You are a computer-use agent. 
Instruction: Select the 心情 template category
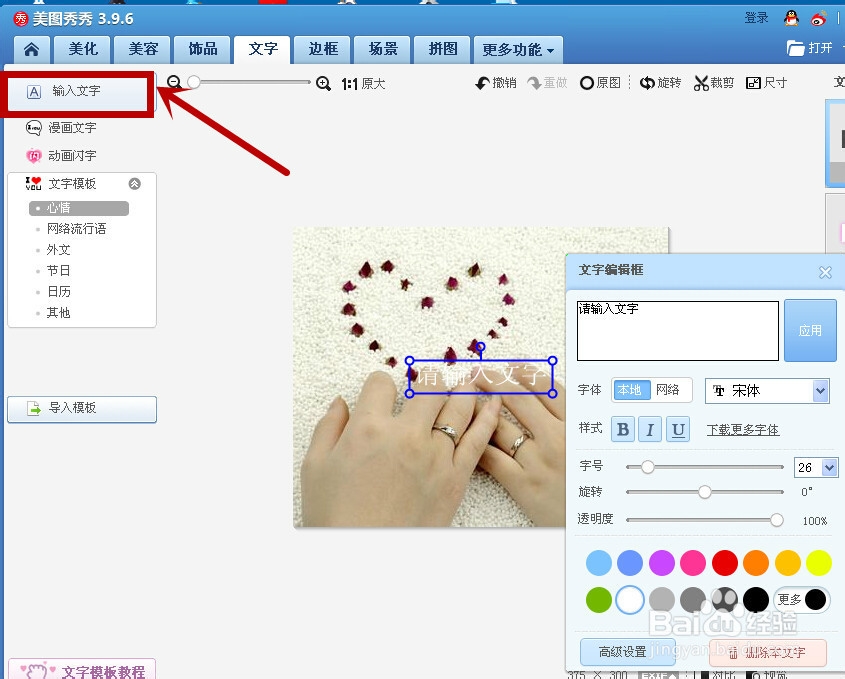pyautogui.click(x=79, y=208)
